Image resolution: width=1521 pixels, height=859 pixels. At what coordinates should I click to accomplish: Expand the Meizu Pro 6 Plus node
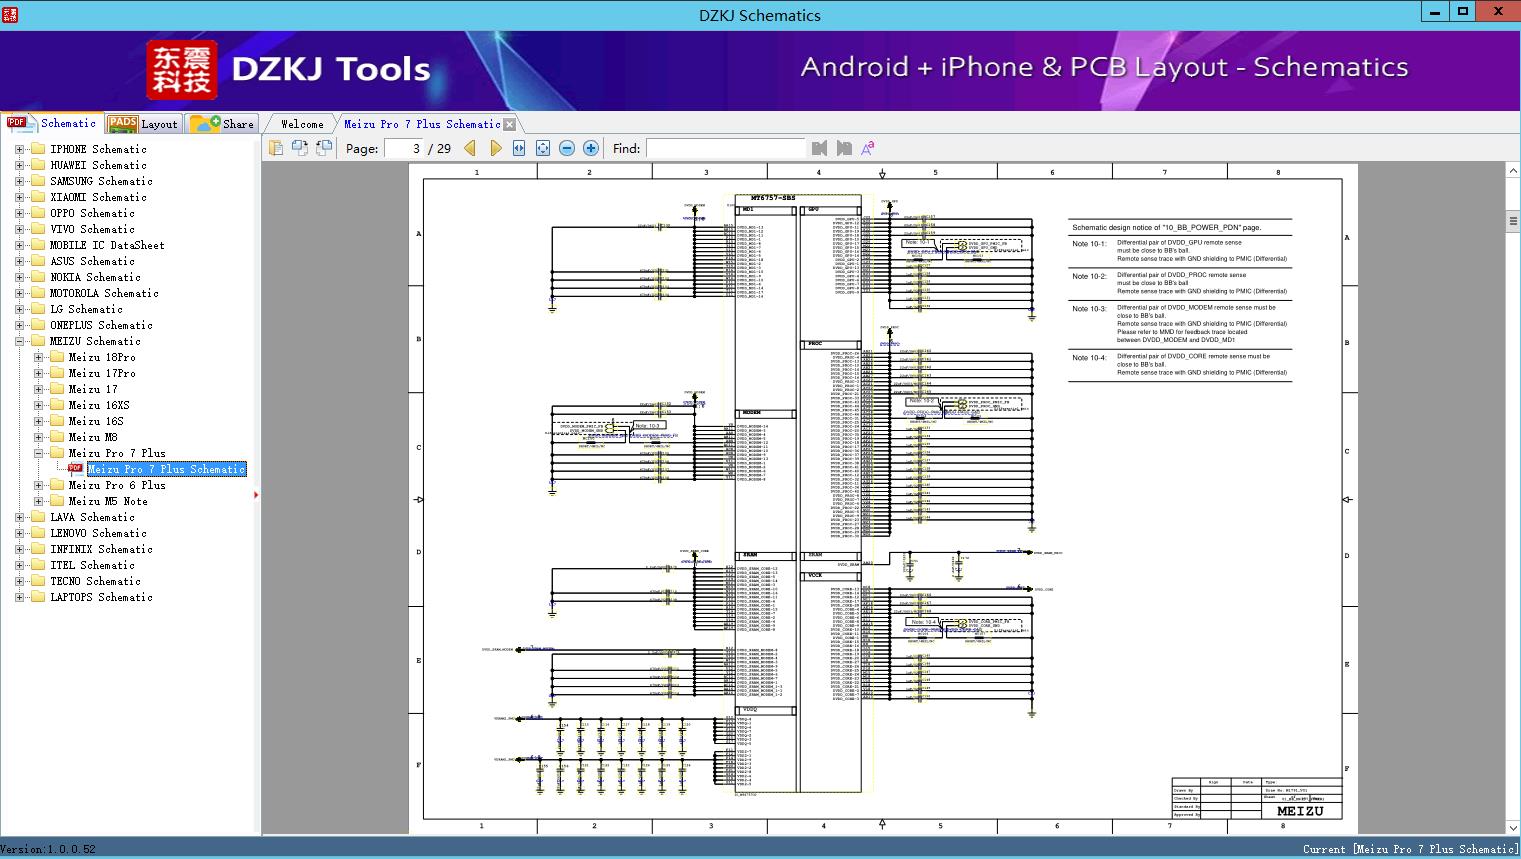click(x=38, y=485)
